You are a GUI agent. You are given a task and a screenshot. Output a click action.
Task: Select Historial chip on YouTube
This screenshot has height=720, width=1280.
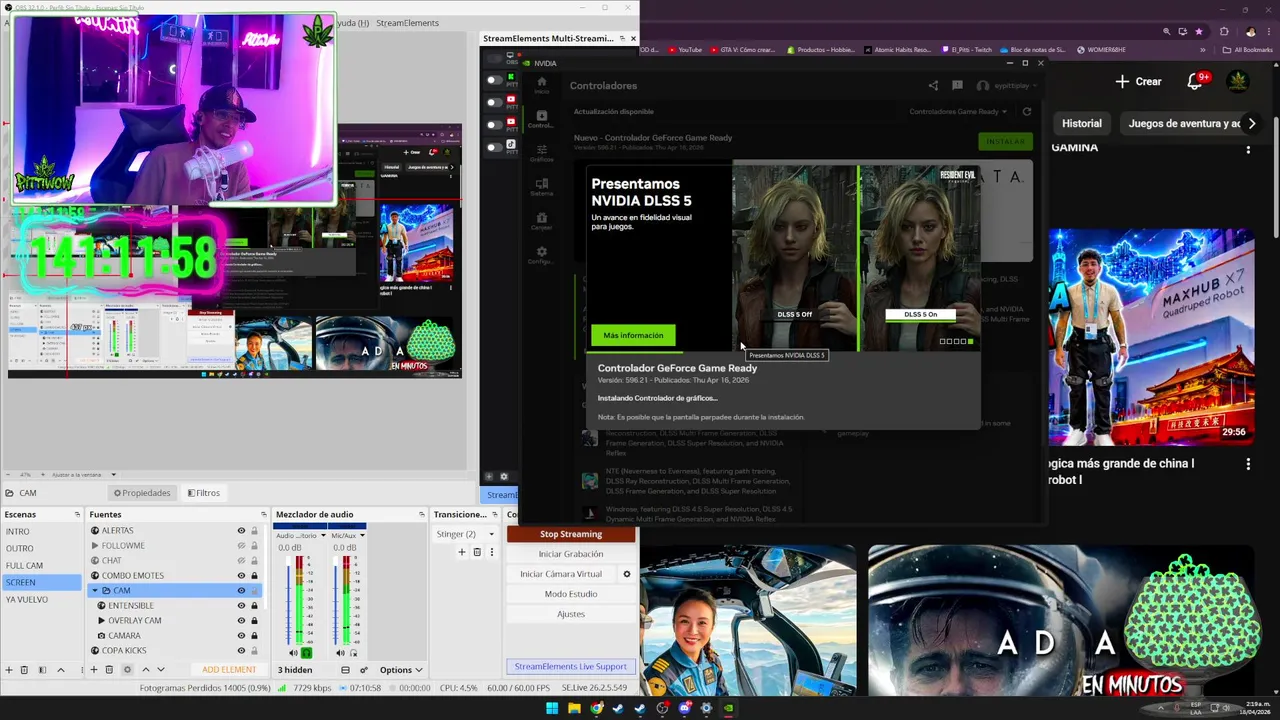pos(1081,124)
